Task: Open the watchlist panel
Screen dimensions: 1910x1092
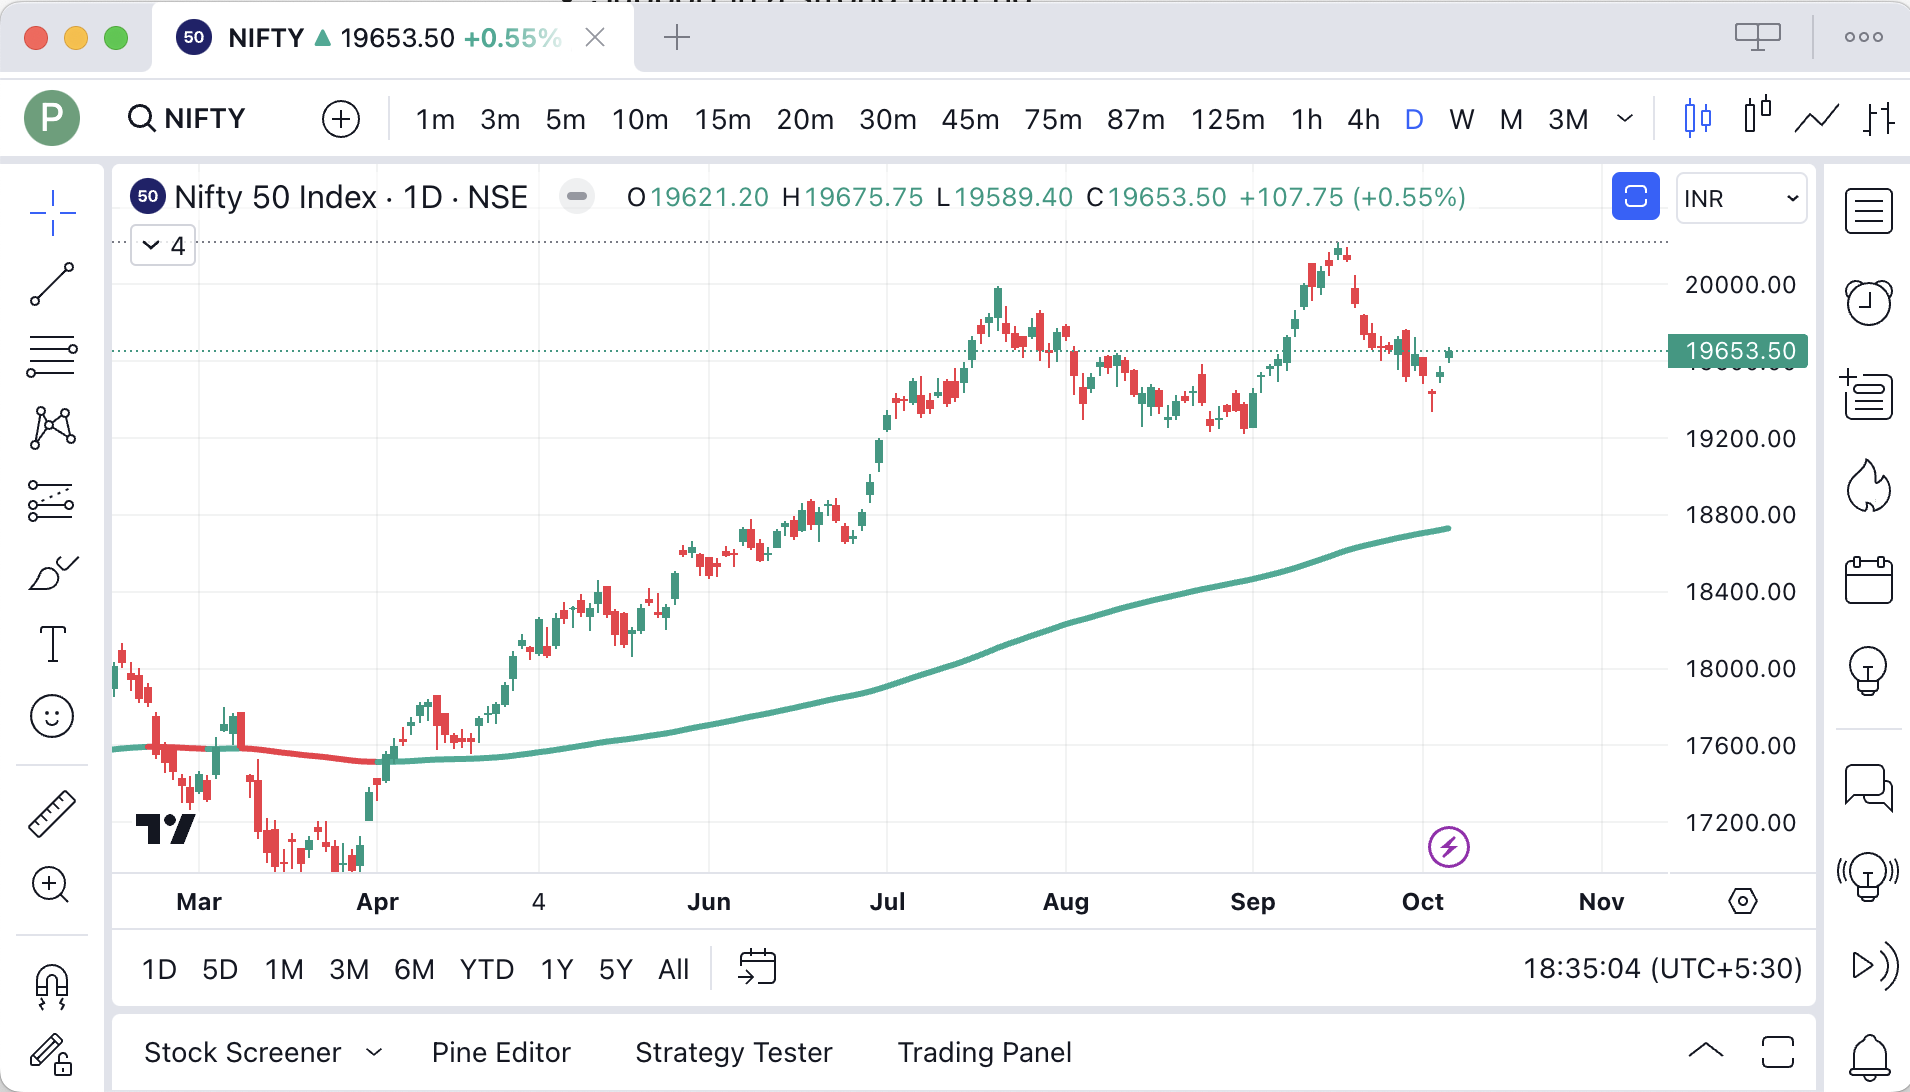Action: (x=1868, y=212)
